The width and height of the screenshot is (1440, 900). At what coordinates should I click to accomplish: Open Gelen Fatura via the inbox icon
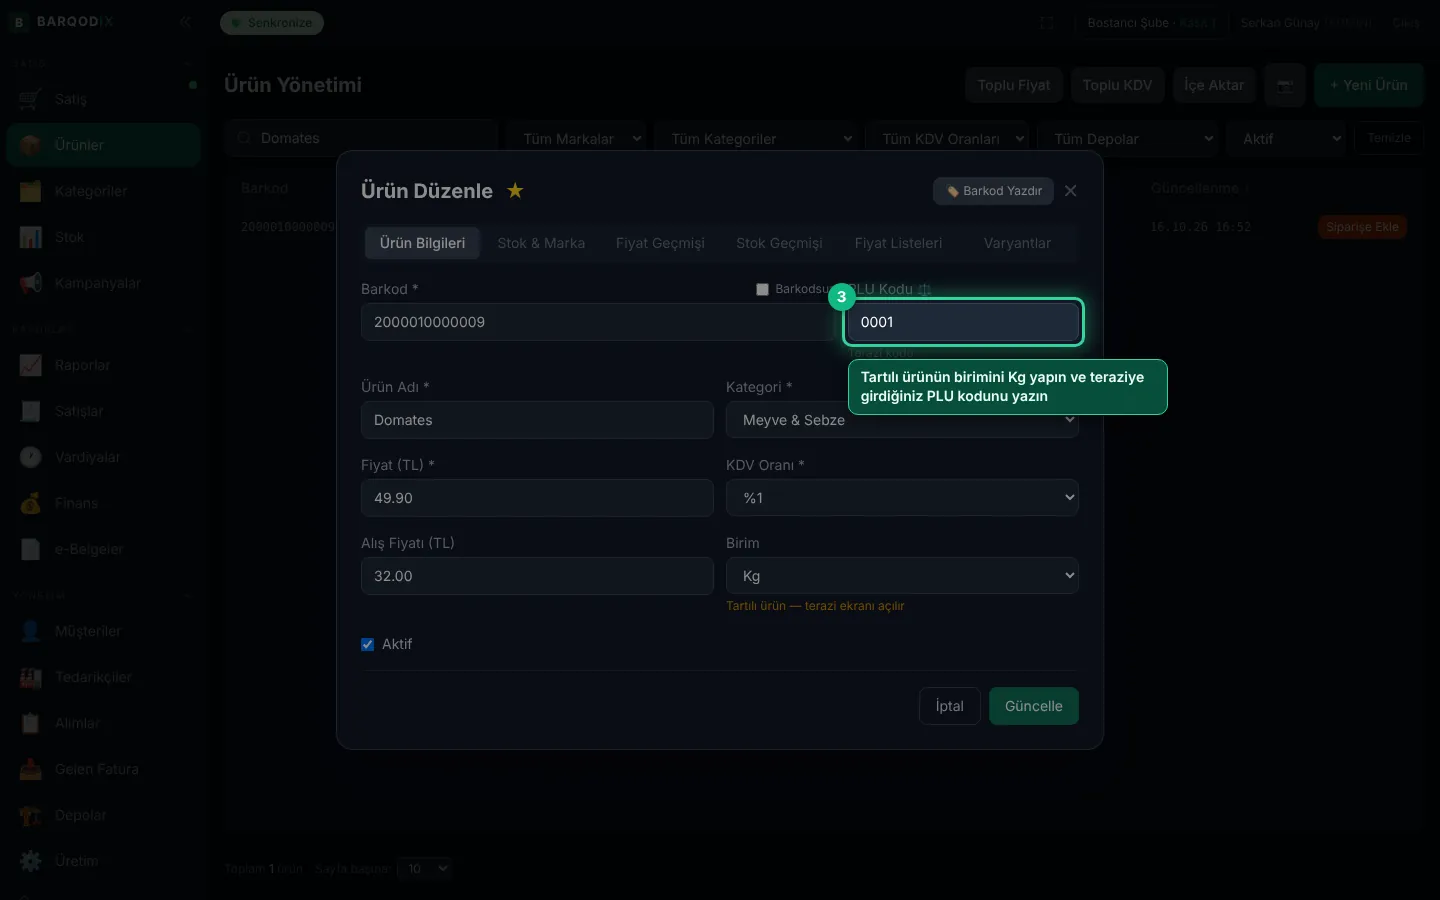click(30, 769)
